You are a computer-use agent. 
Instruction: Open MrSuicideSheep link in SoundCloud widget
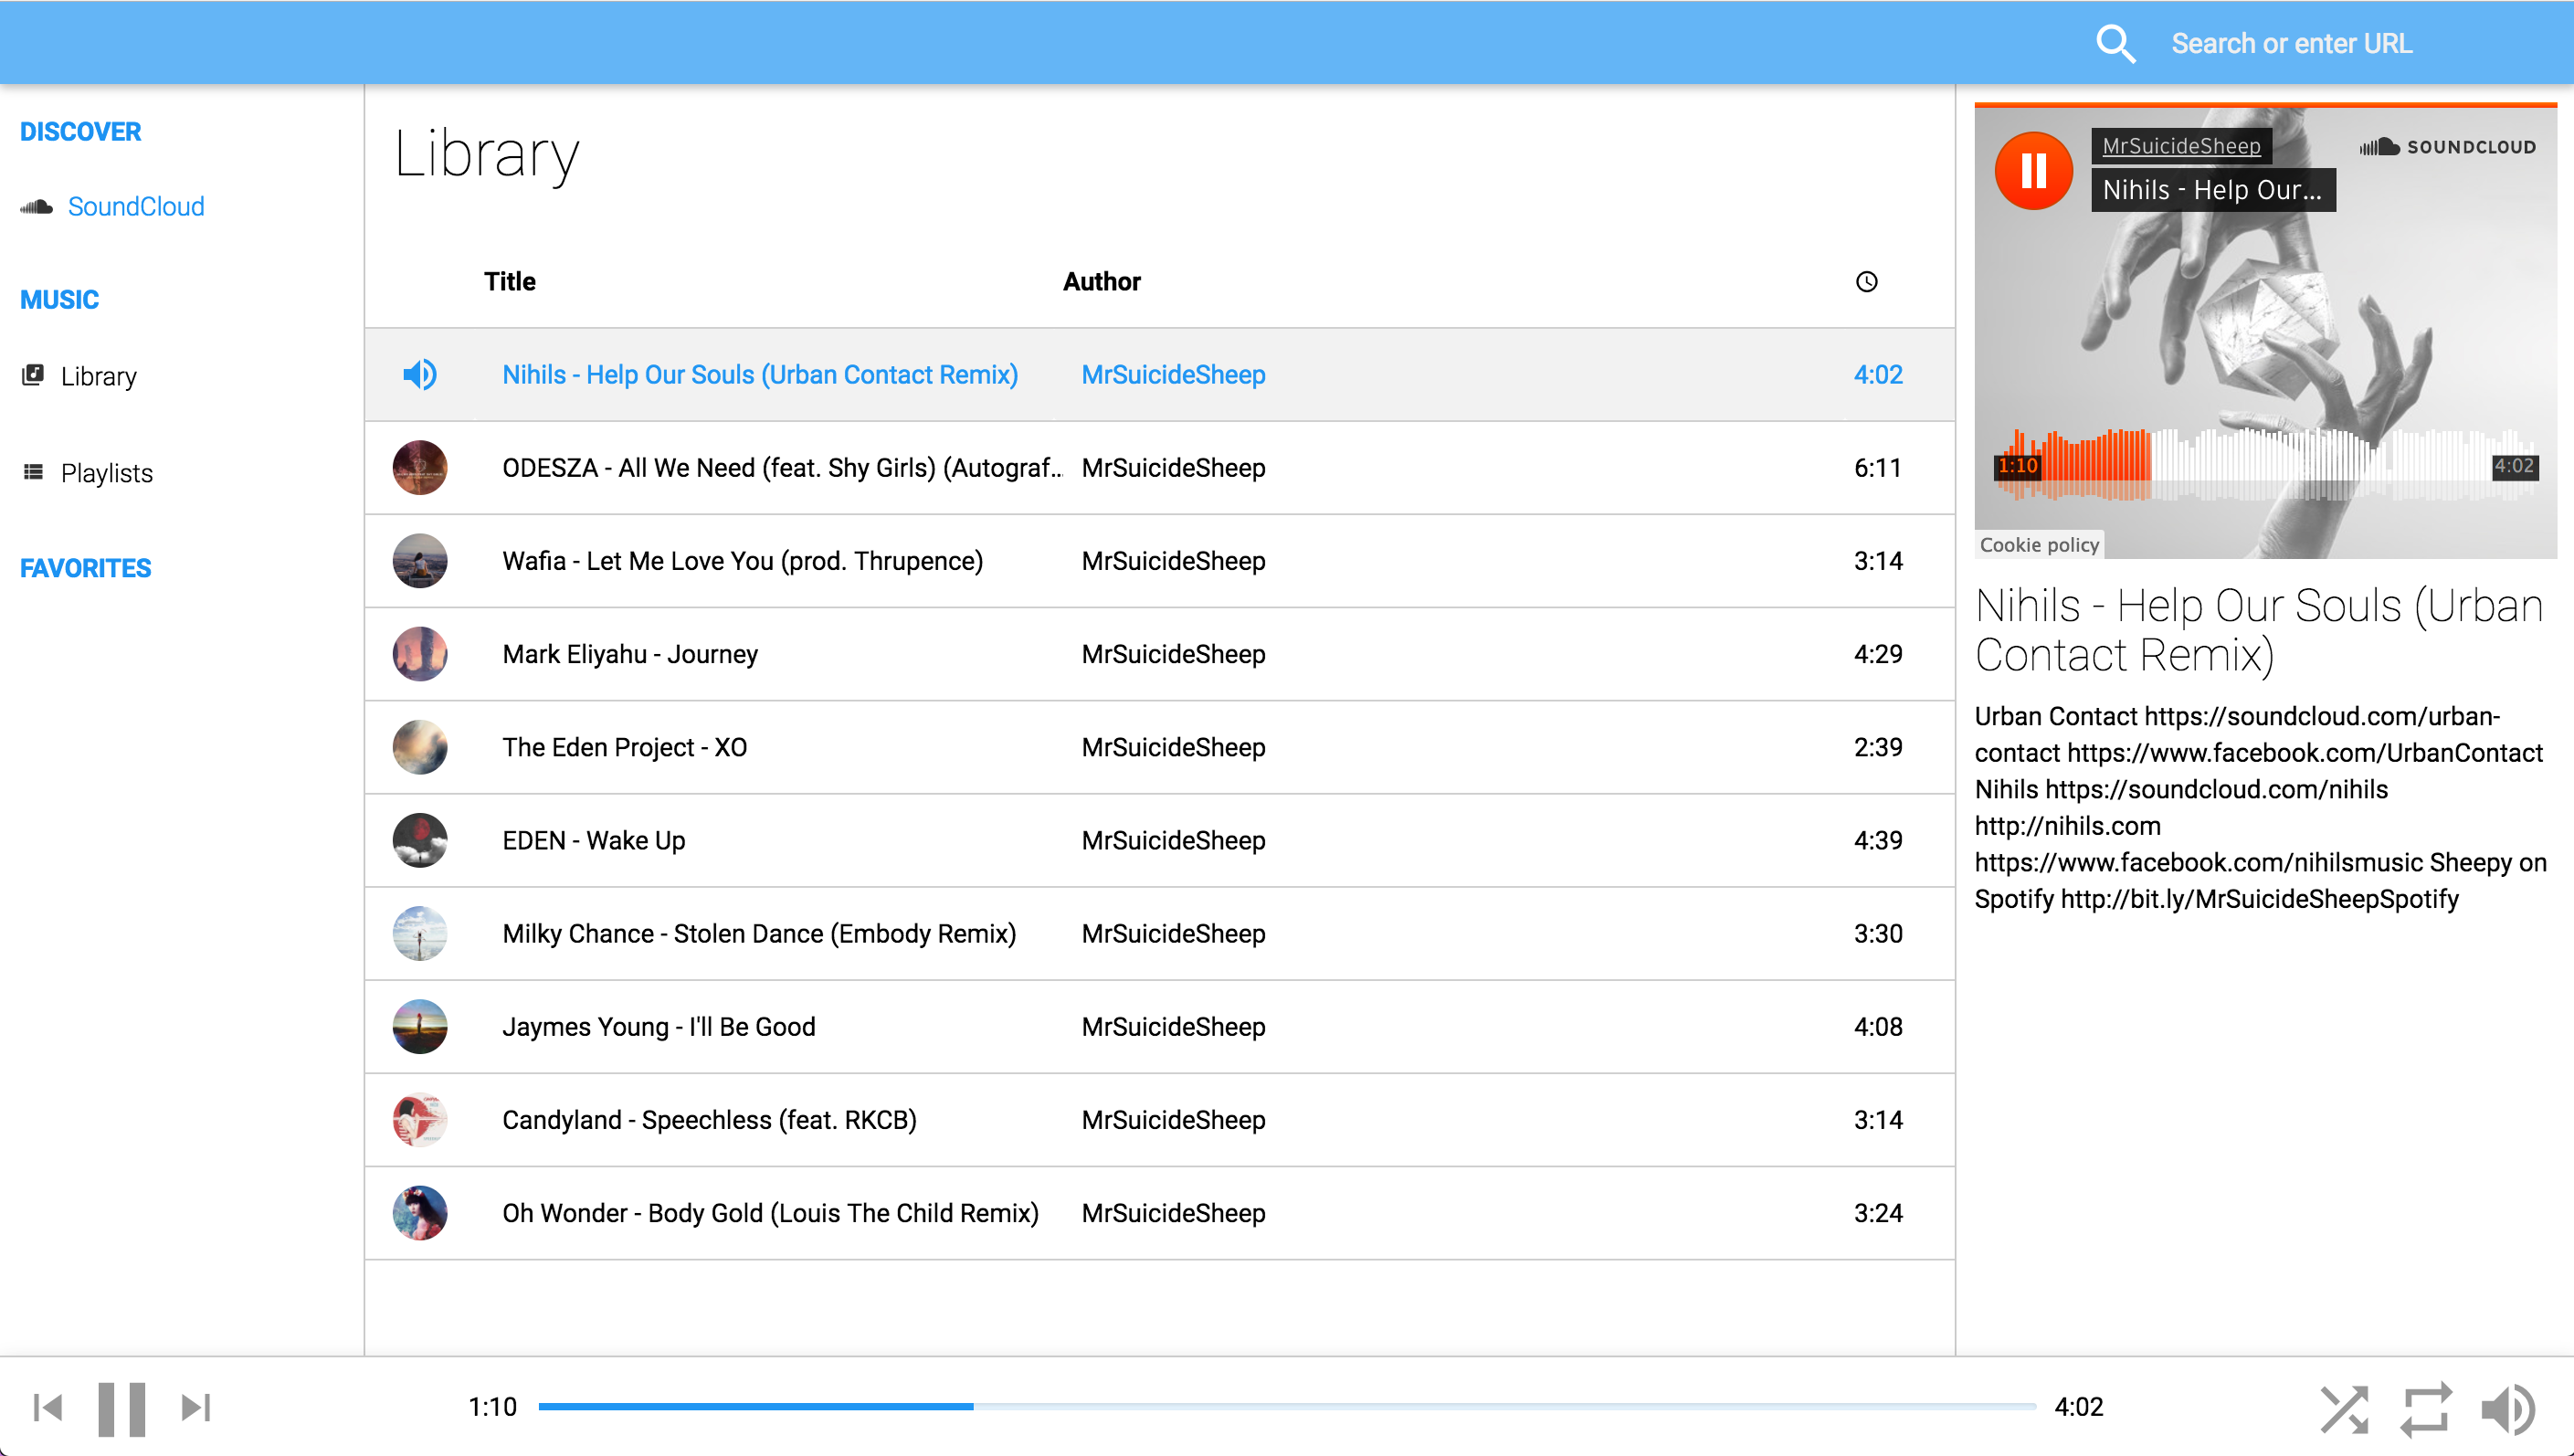tap(2181, 146)
